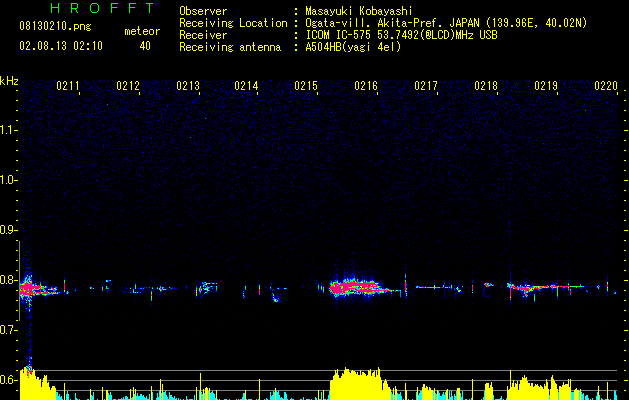Click the faint echo trace near 0219
Image resolution: width=629 pixels, height=400 pixels.
(546, 287)
